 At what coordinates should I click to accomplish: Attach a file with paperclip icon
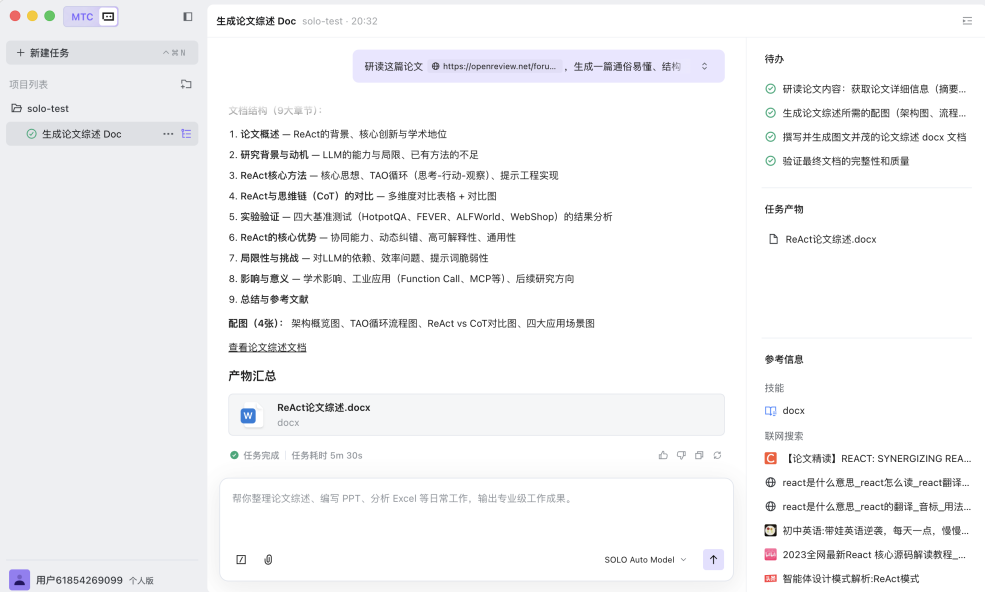268,559
